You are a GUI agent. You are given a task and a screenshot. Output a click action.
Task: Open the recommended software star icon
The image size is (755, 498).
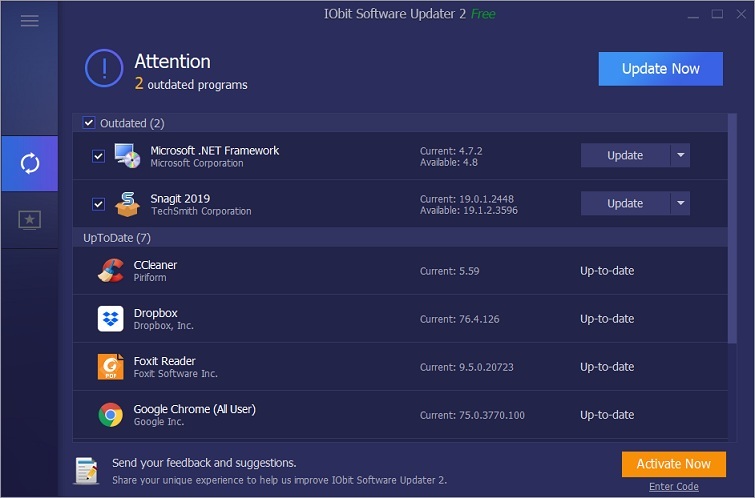coord(30,219)
